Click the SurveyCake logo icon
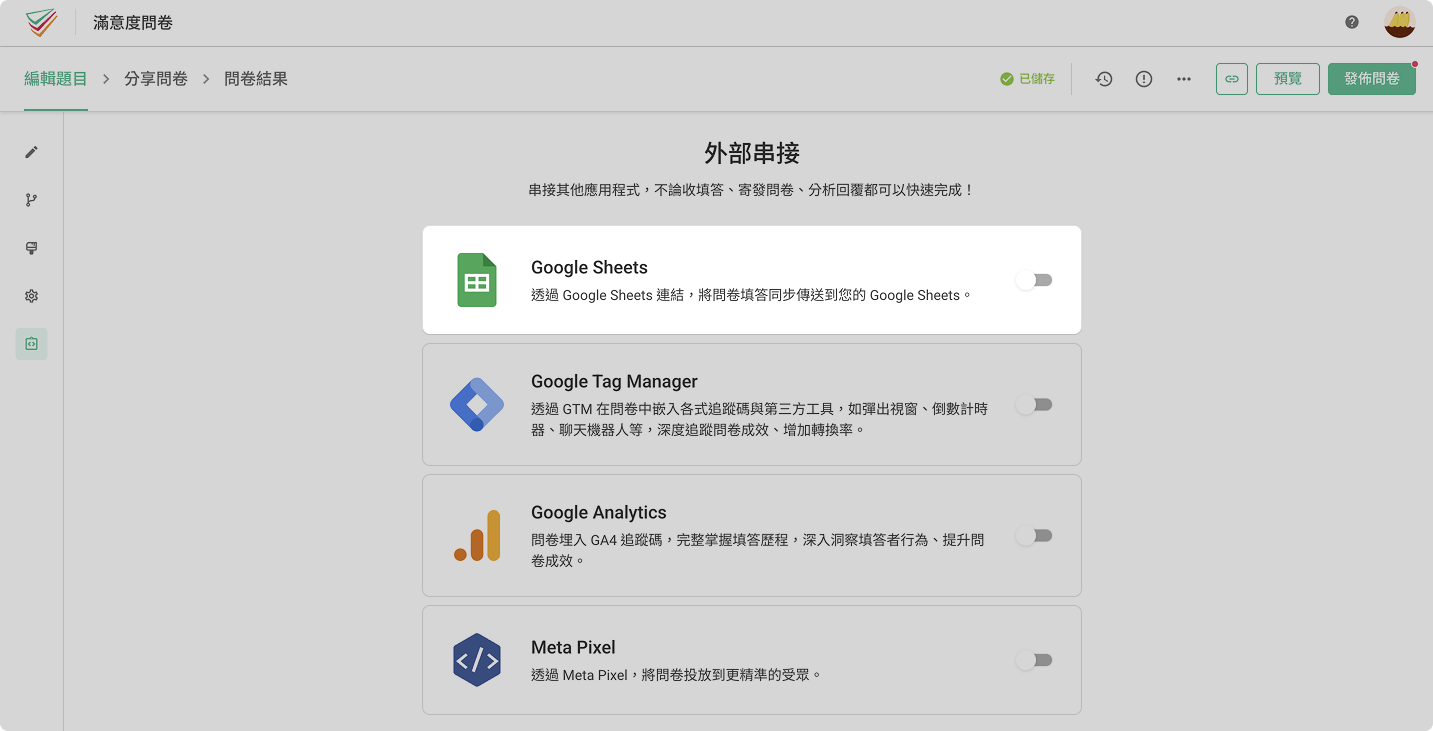Viewport: 1433px width, 731px height. pos(42,22)
